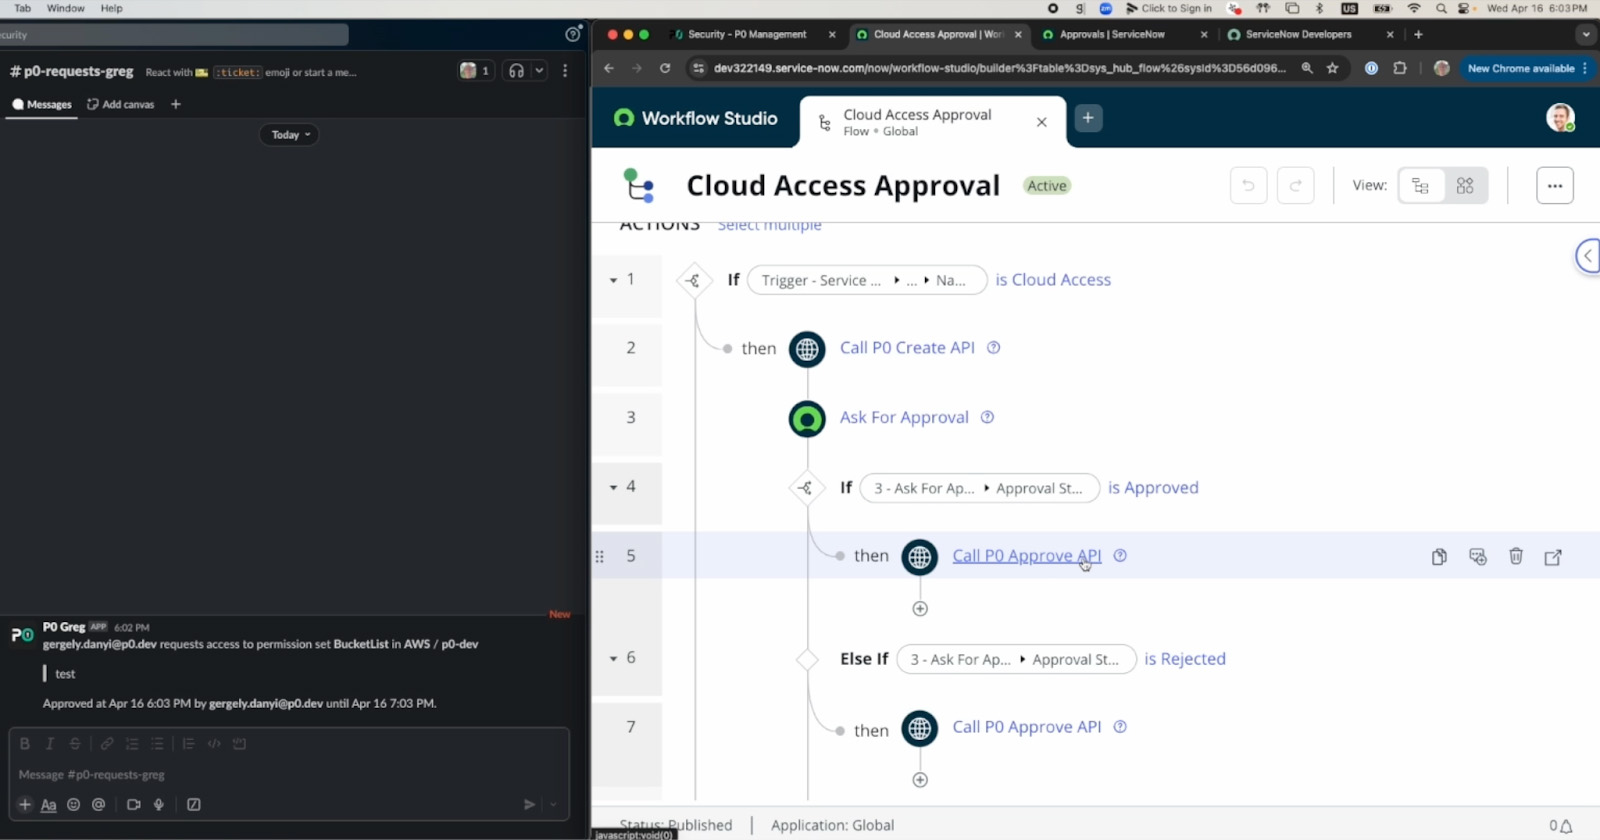Click the address bar URL
The width and height of the screenshot is (1600, 840).
point(1000,68)
